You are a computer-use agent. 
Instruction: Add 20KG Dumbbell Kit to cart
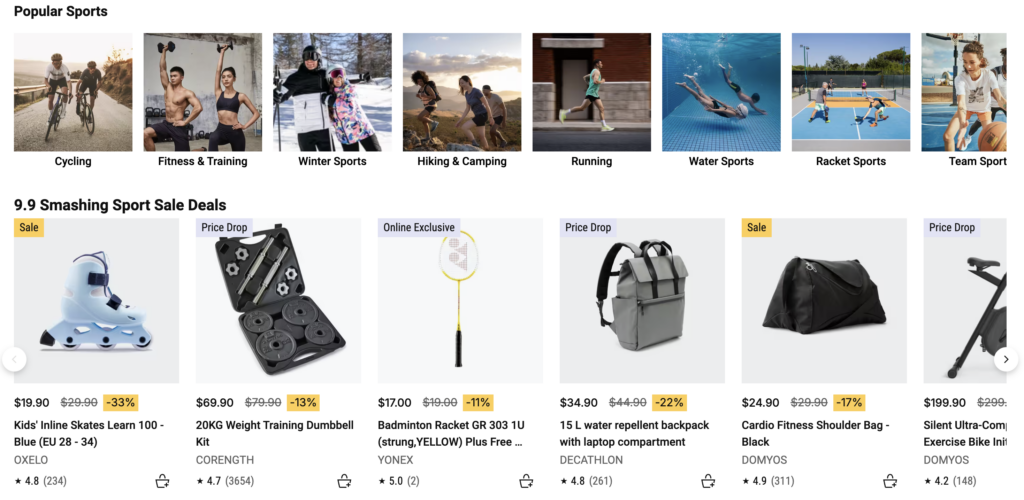345,481
